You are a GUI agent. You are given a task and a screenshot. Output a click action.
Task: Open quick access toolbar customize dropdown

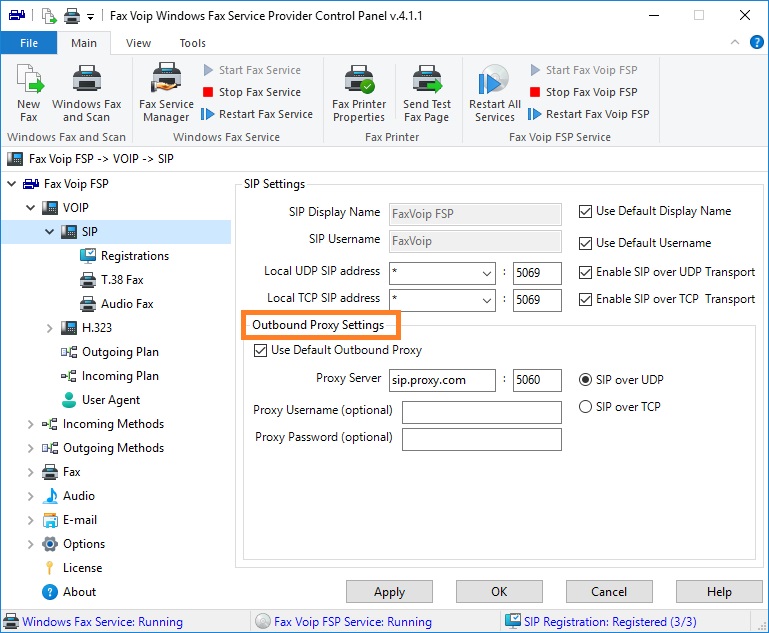tap(90, 17)
